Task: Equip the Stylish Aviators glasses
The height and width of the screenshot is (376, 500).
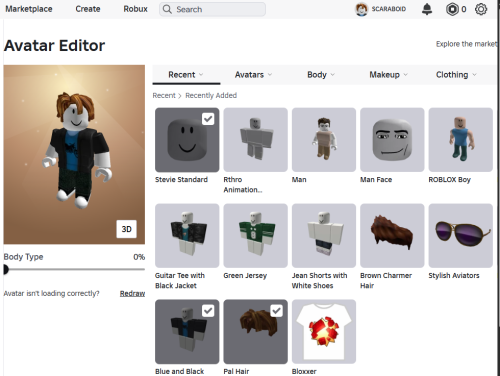Action: (460, 236)
